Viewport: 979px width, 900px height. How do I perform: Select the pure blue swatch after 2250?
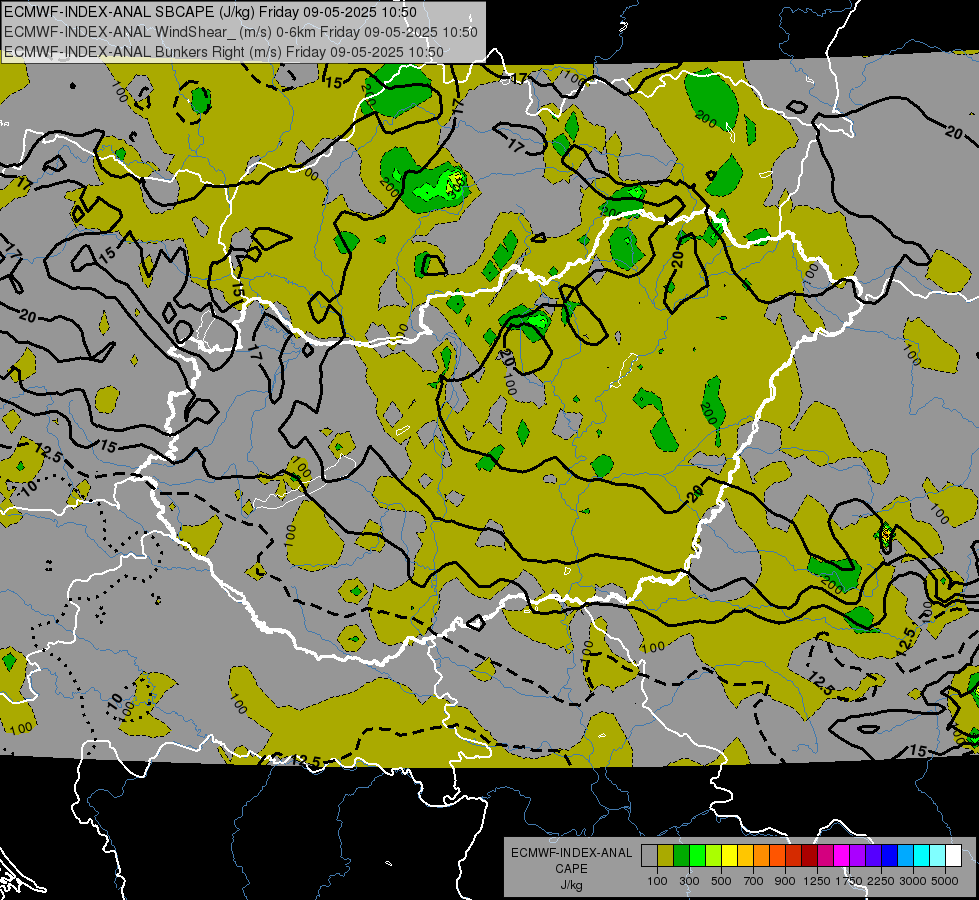point(890,856)
